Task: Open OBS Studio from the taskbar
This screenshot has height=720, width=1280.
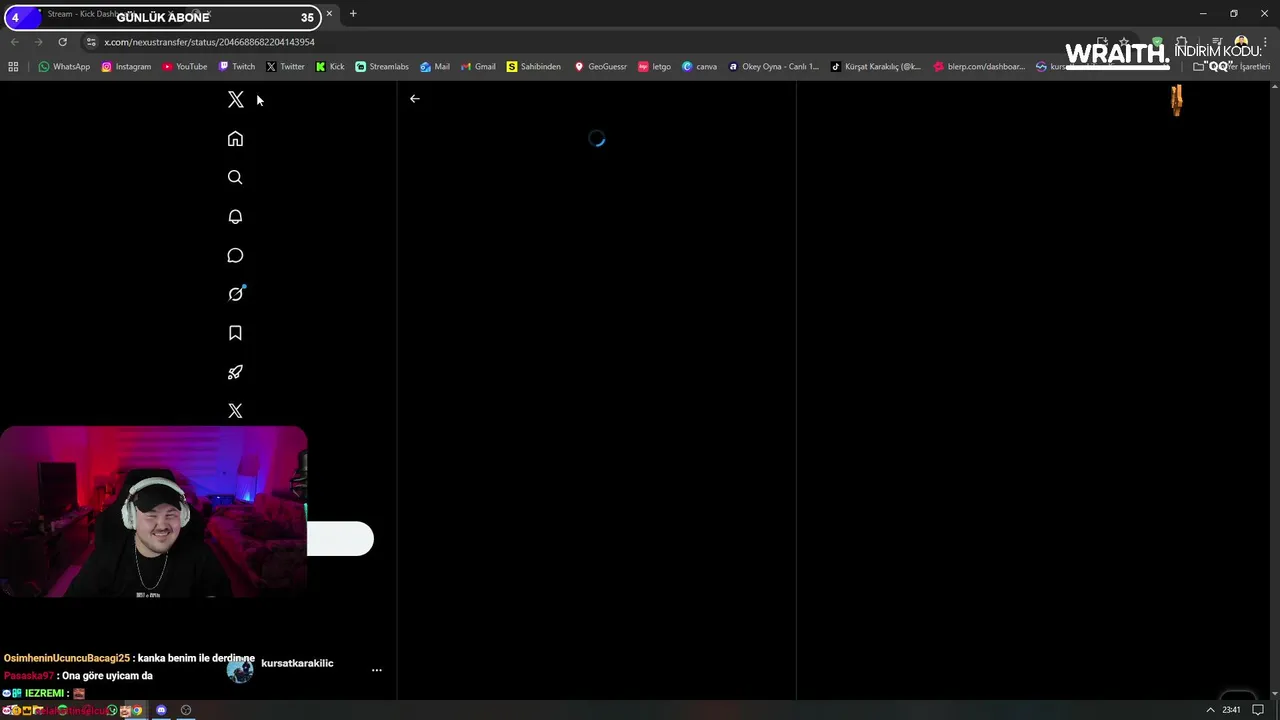Action: pyautogui.click(x=186, y=711)
